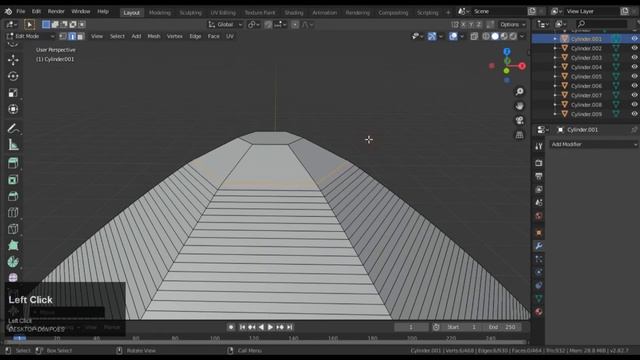
Task: Open Add Modifier dropdown
Action: tap(593, 144)
